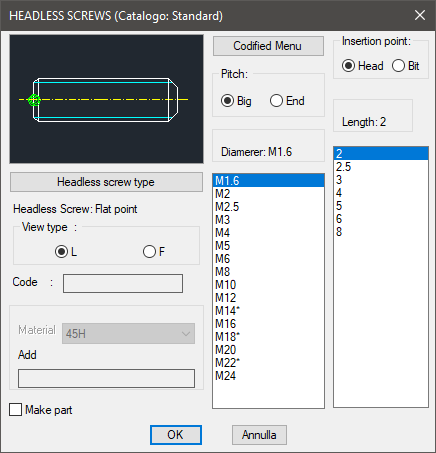Select the End pitch option

[287, 101]
